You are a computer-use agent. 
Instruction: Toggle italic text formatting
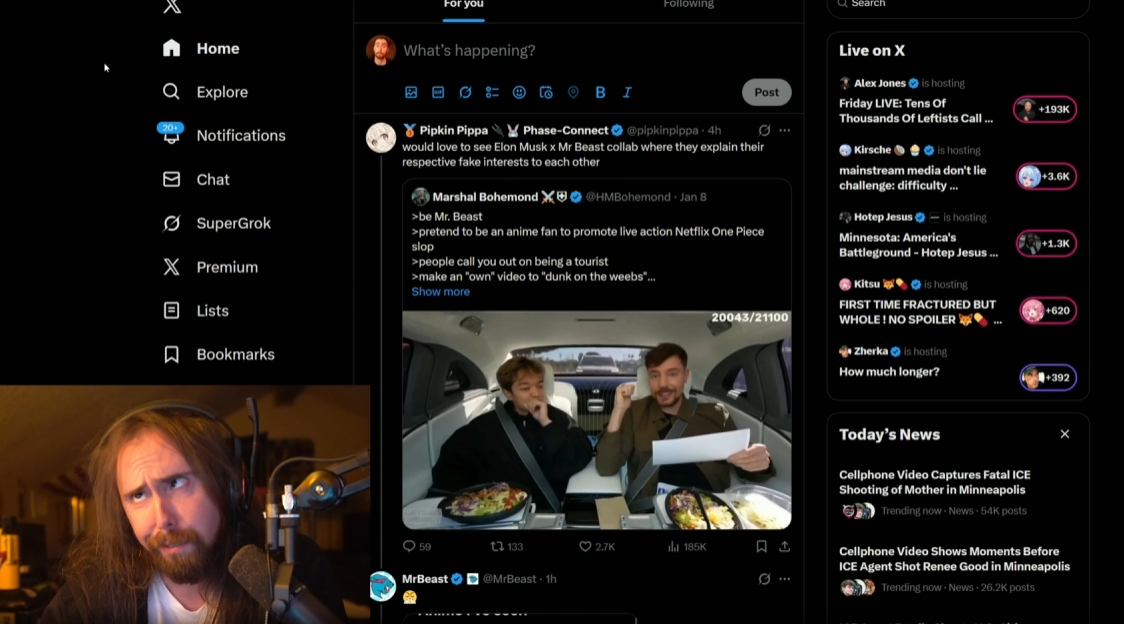tap(627, 93)
